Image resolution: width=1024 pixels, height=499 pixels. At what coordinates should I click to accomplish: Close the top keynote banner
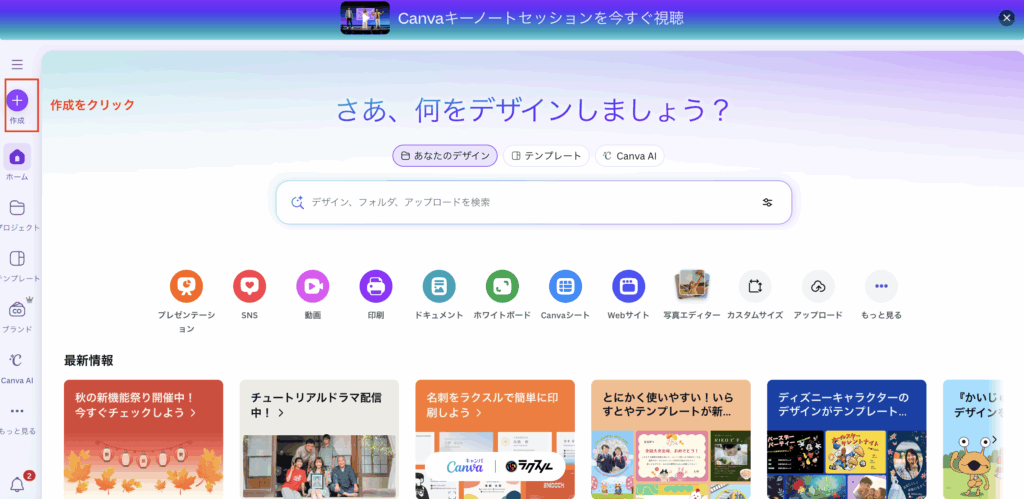(x=1006, y=18)
